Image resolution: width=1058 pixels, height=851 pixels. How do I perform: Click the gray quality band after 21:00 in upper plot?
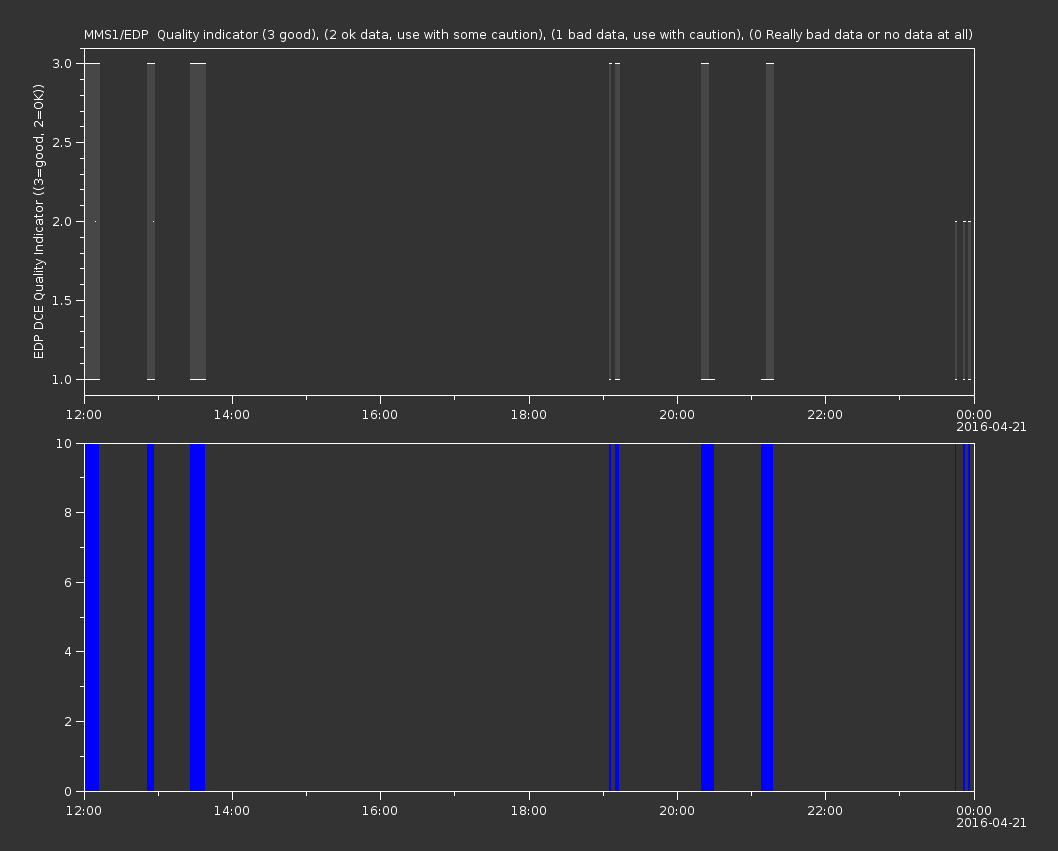click(770, 221)
